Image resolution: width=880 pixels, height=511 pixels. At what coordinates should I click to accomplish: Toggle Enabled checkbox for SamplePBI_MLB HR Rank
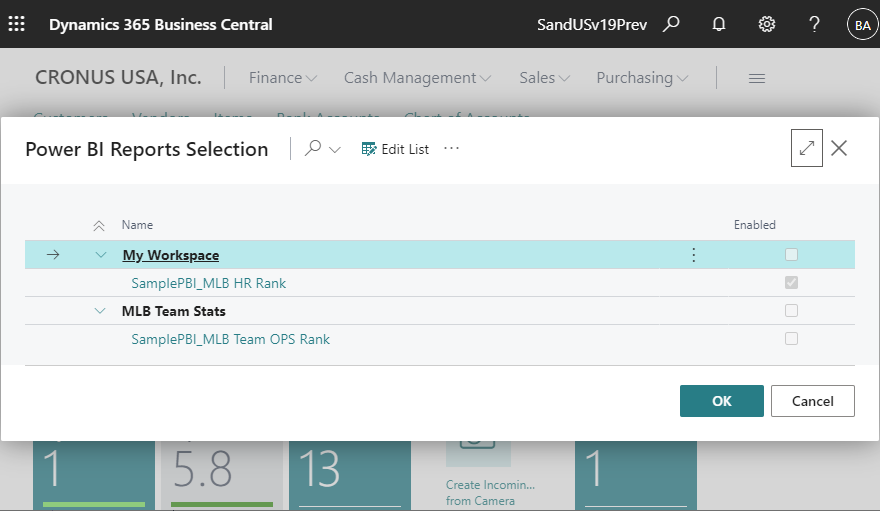791,283
